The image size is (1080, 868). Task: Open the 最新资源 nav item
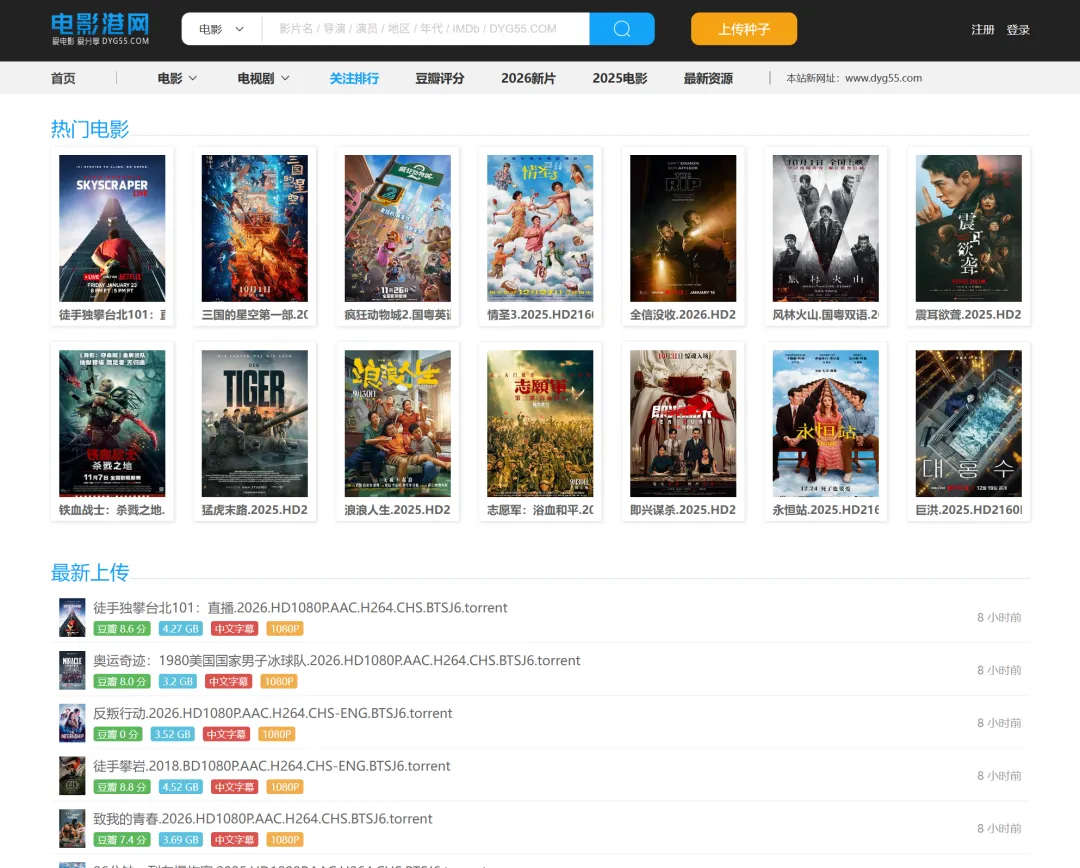(x=708, y=79)
